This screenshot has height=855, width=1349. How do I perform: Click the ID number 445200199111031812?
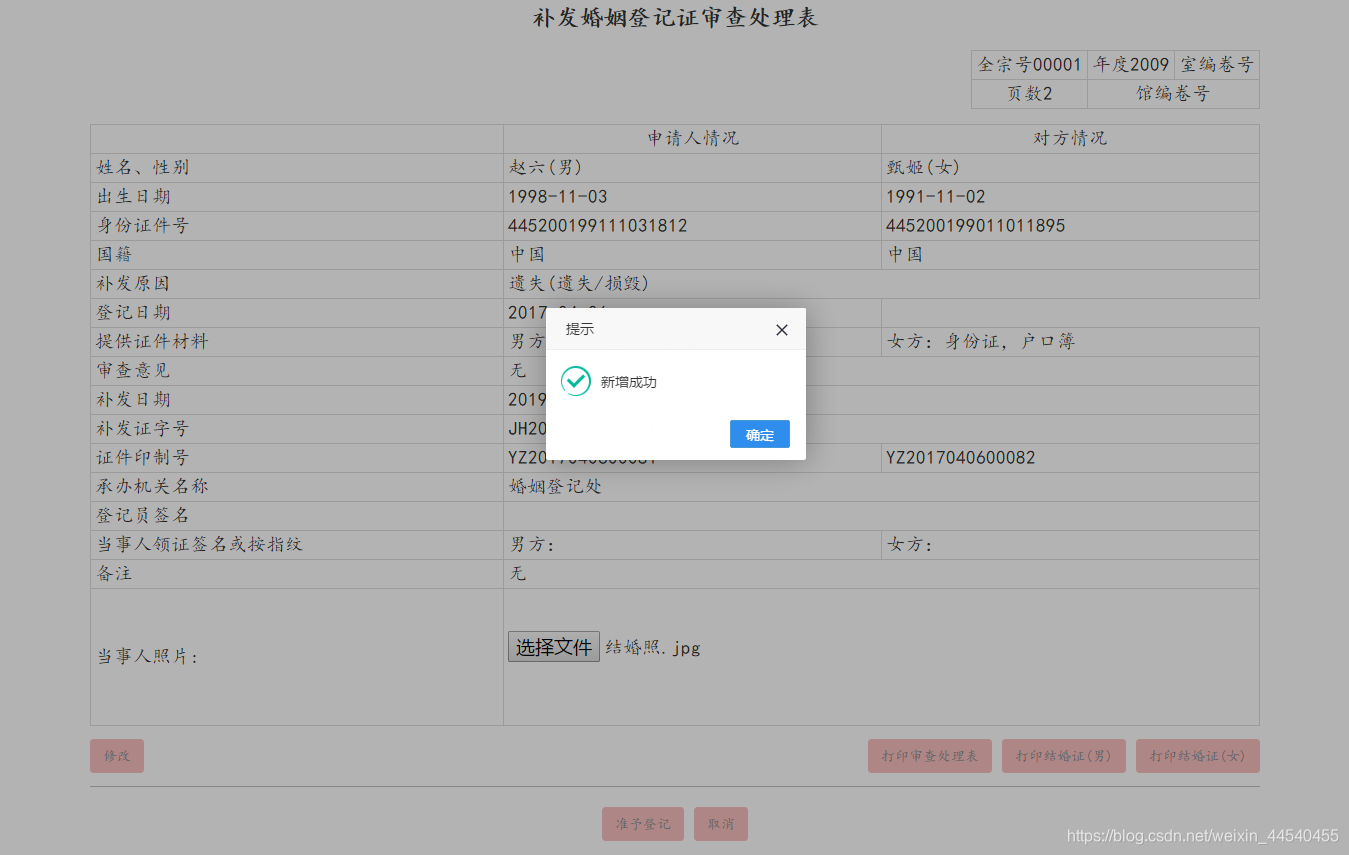[598, 225]
